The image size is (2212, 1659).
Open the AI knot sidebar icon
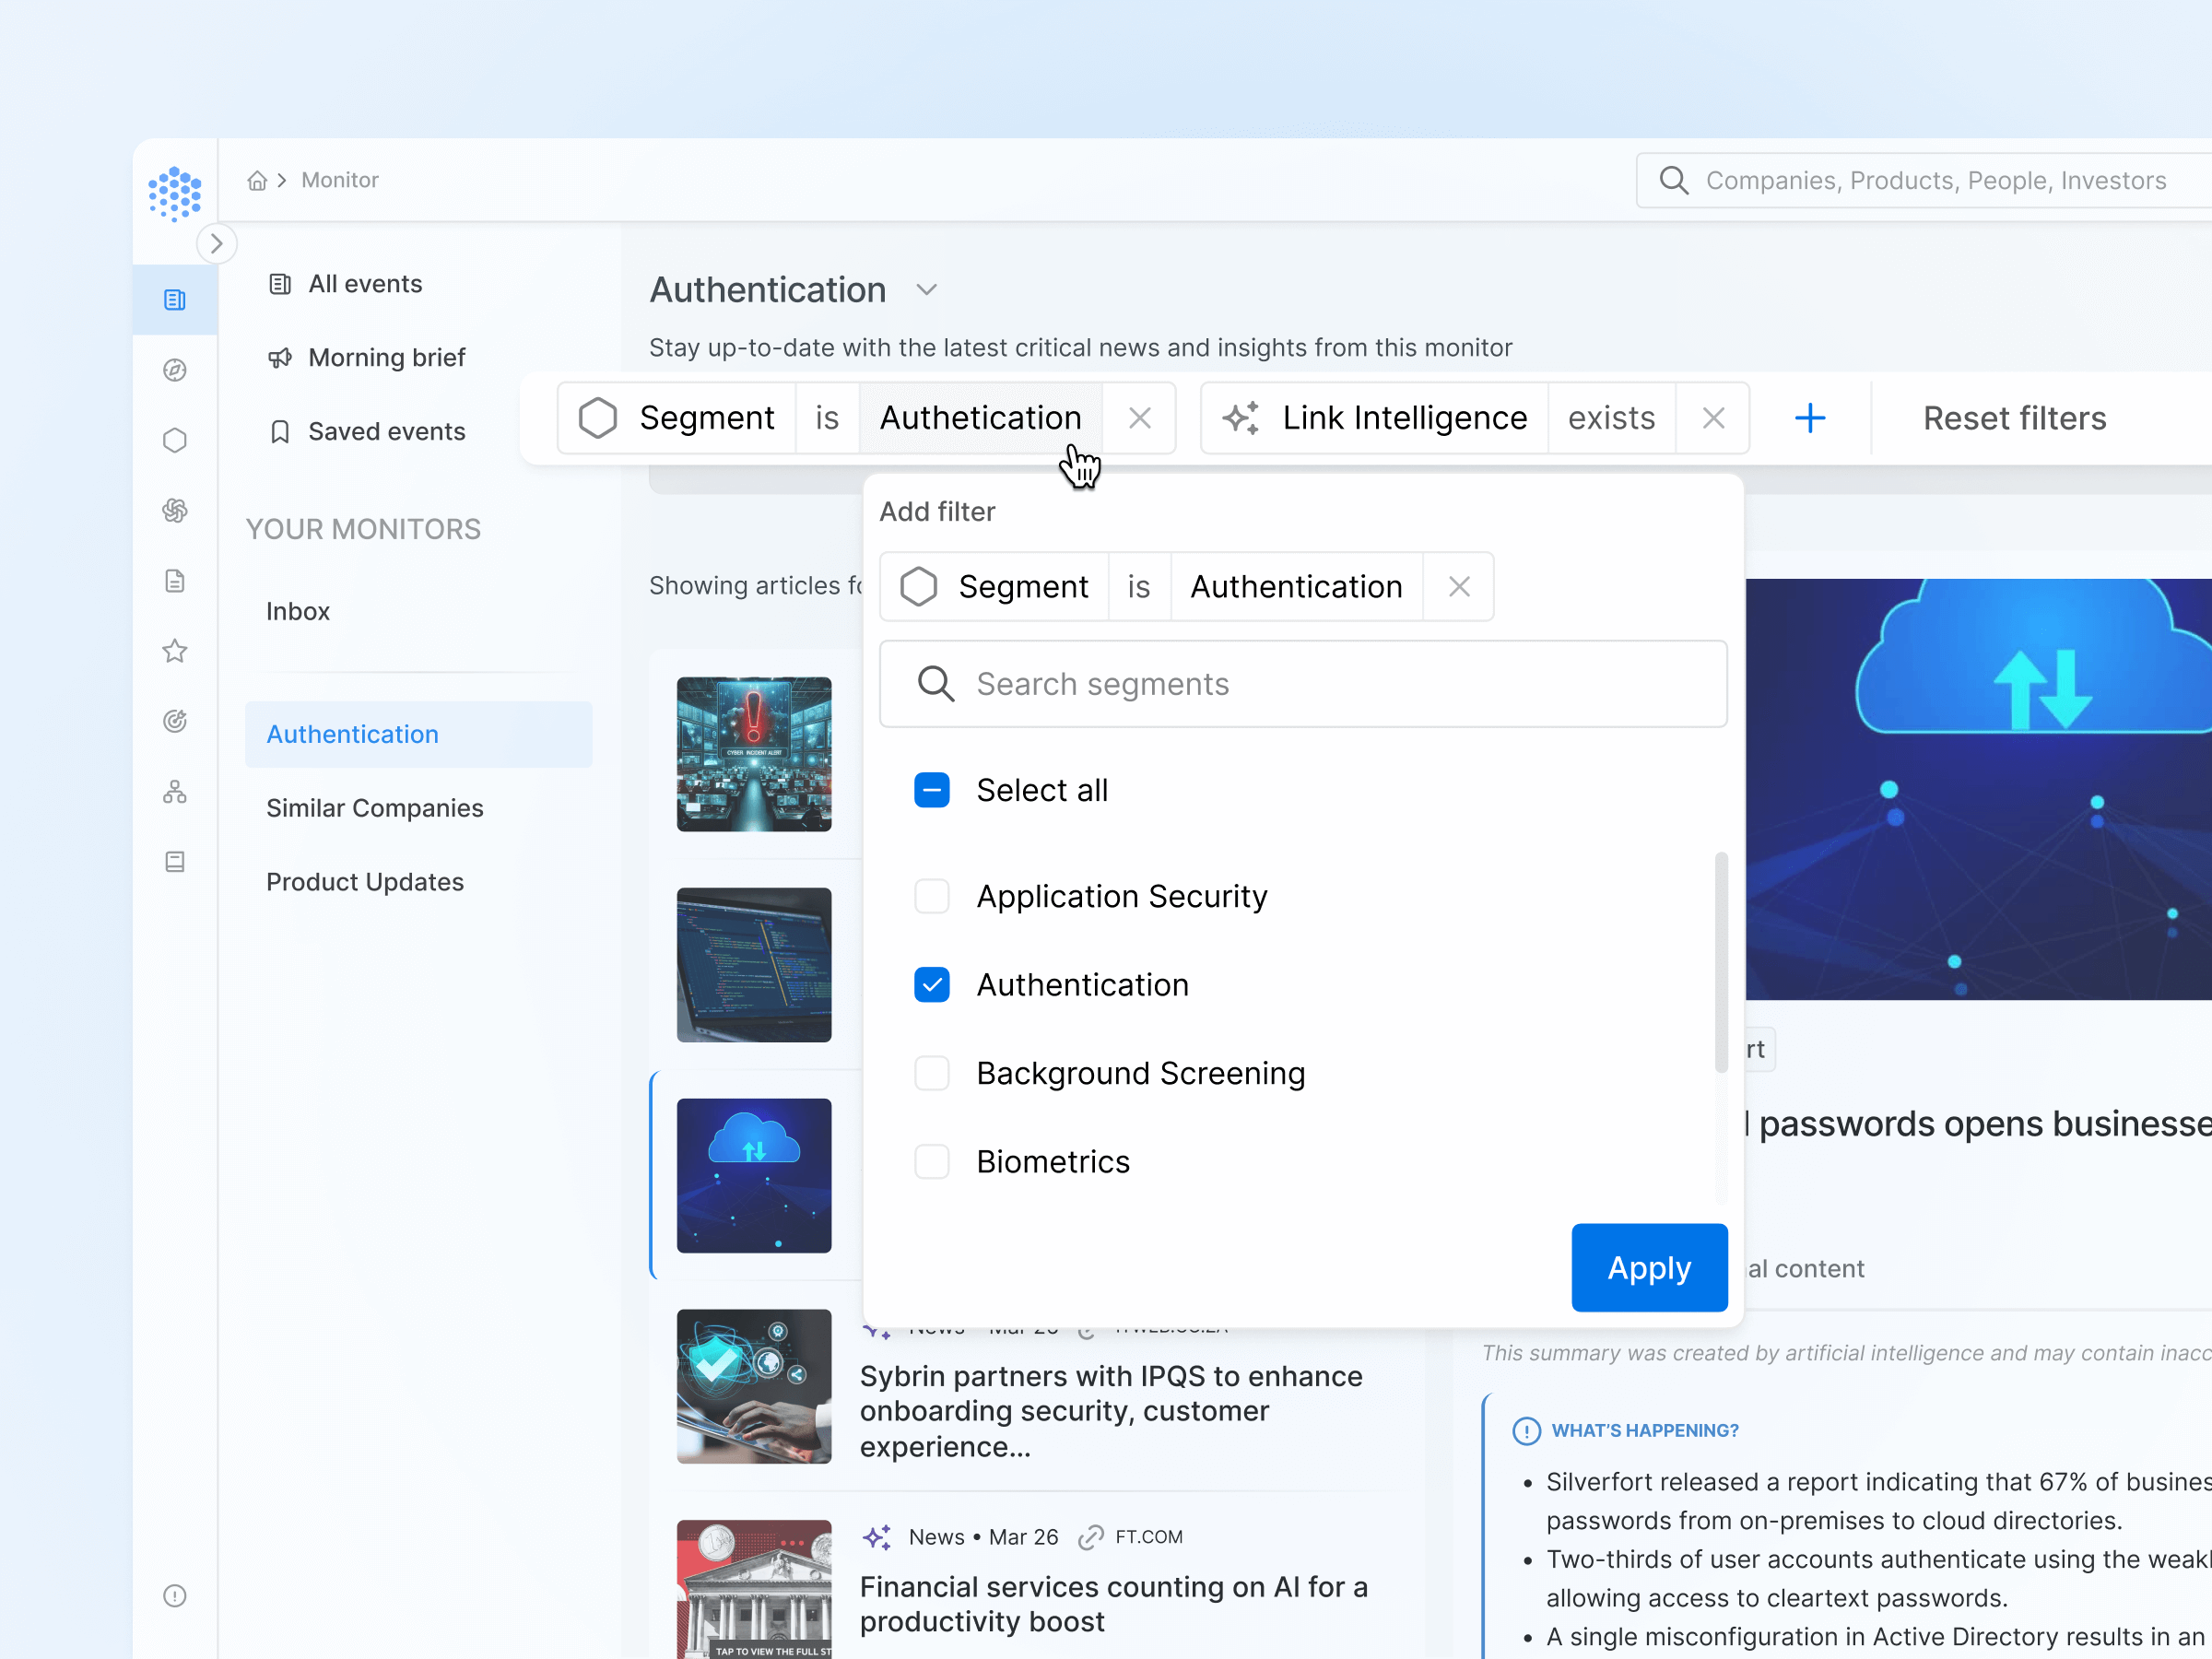175,511
